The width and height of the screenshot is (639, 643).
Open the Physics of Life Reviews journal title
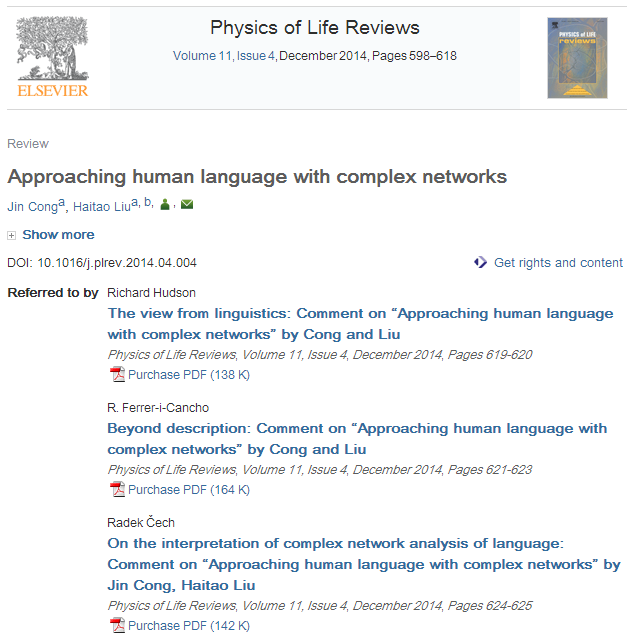pyautogui.click(x=314, y=28)
